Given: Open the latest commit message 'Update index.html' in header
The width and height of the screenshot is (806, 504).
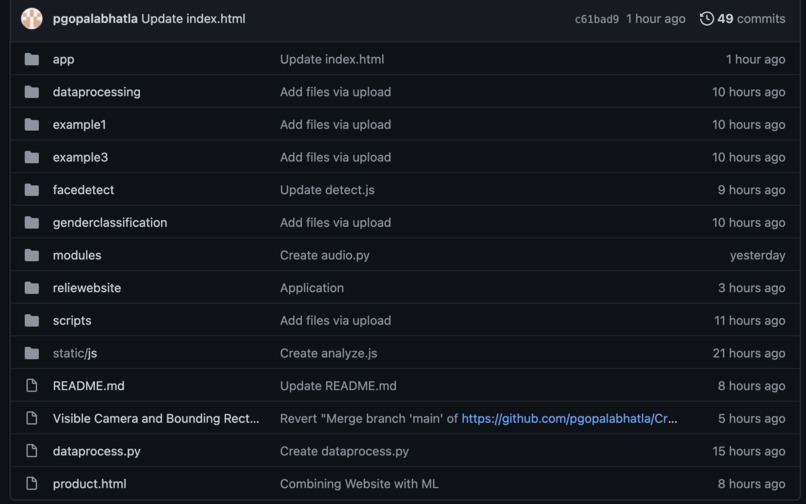Looking at the screenshot, I should click(x=193, y=19).
